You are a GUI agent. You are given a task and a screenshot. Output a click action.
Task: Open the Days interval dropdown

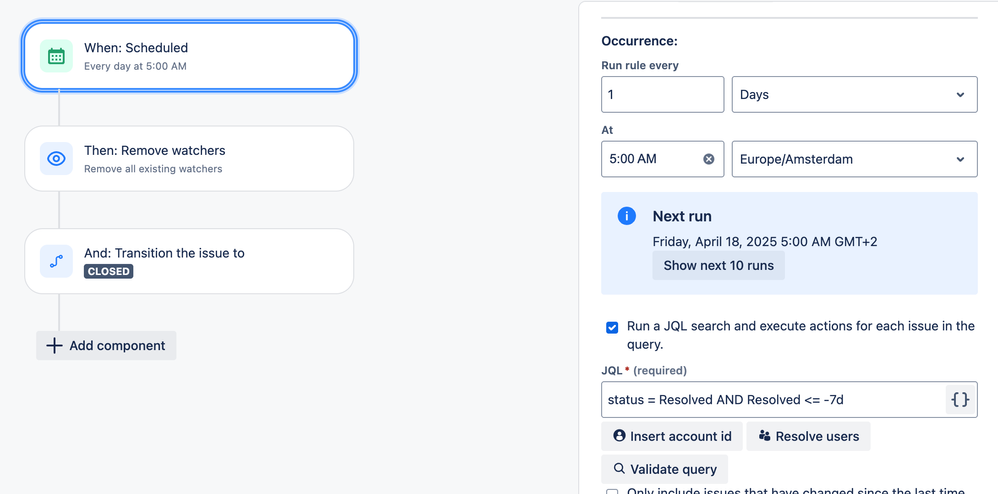point(855,95)
